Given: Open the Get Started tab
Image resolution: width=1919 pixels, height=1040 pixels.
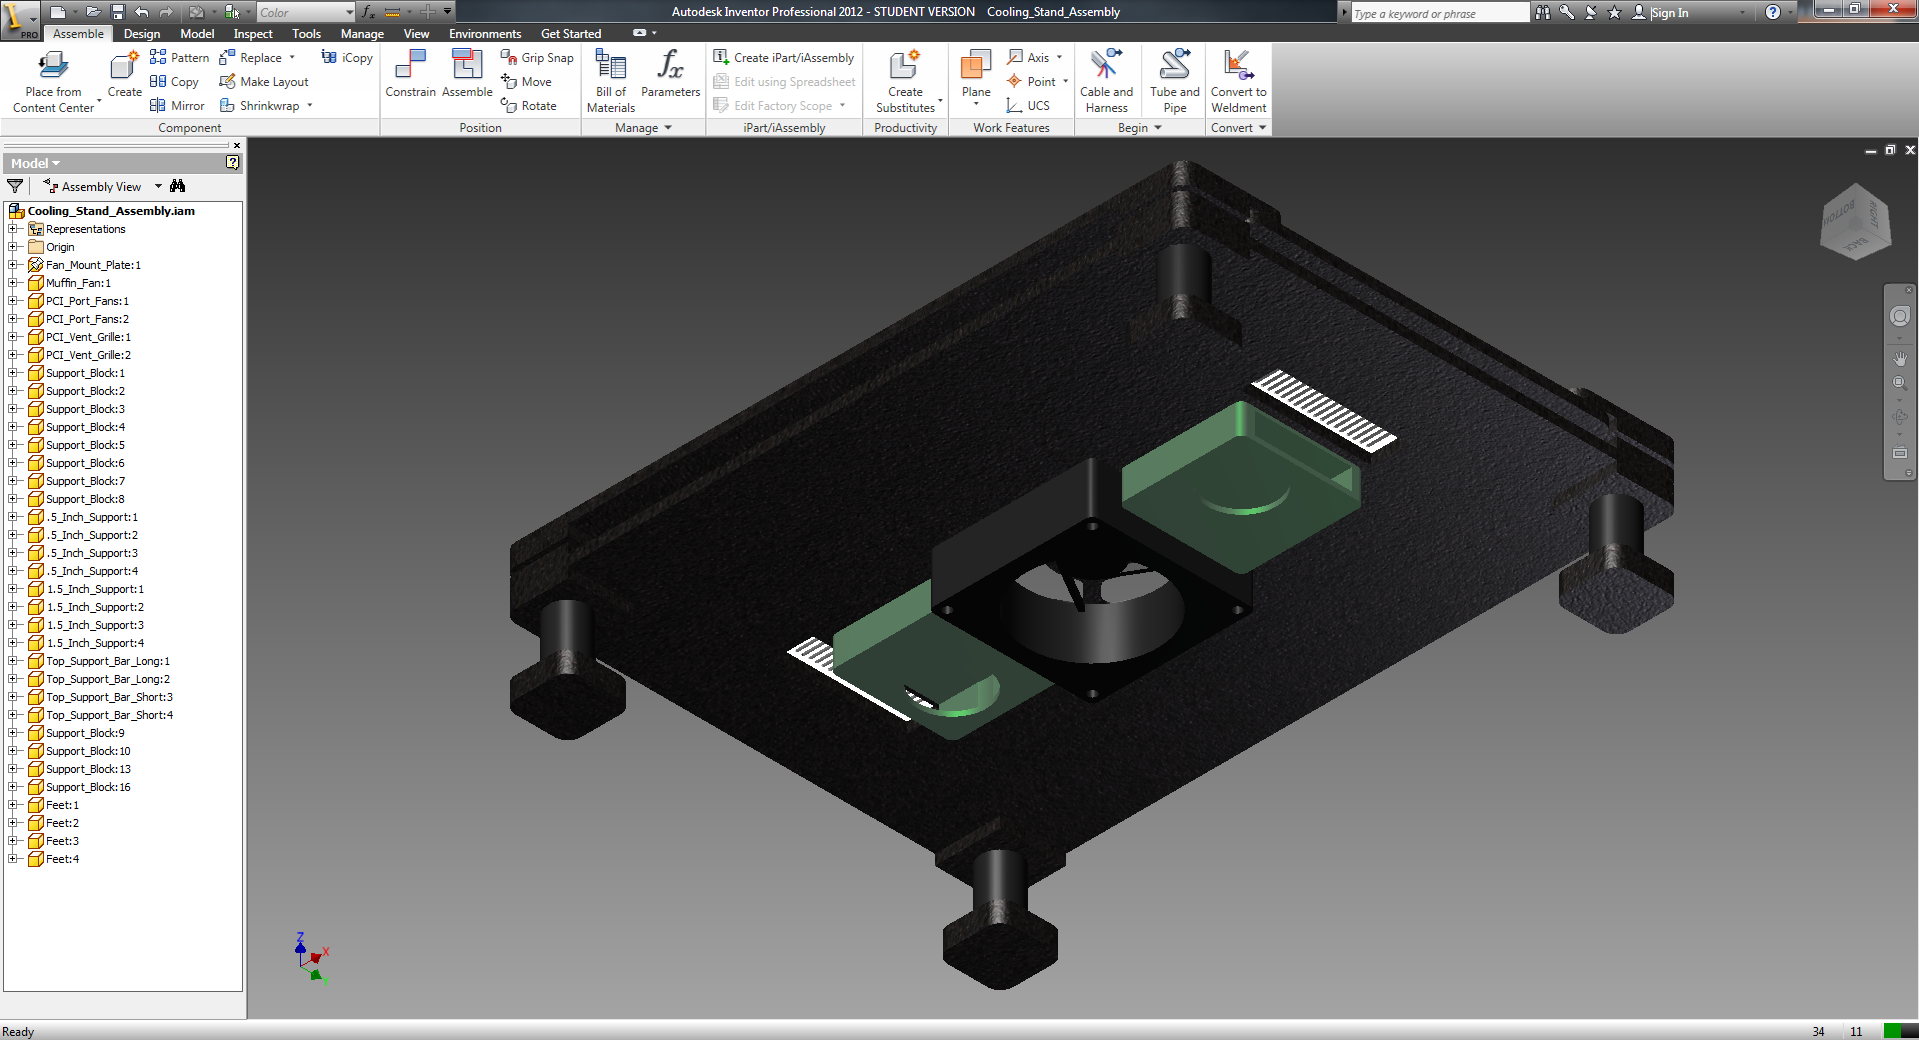Looking at the screenshot, I should point(571,34).
